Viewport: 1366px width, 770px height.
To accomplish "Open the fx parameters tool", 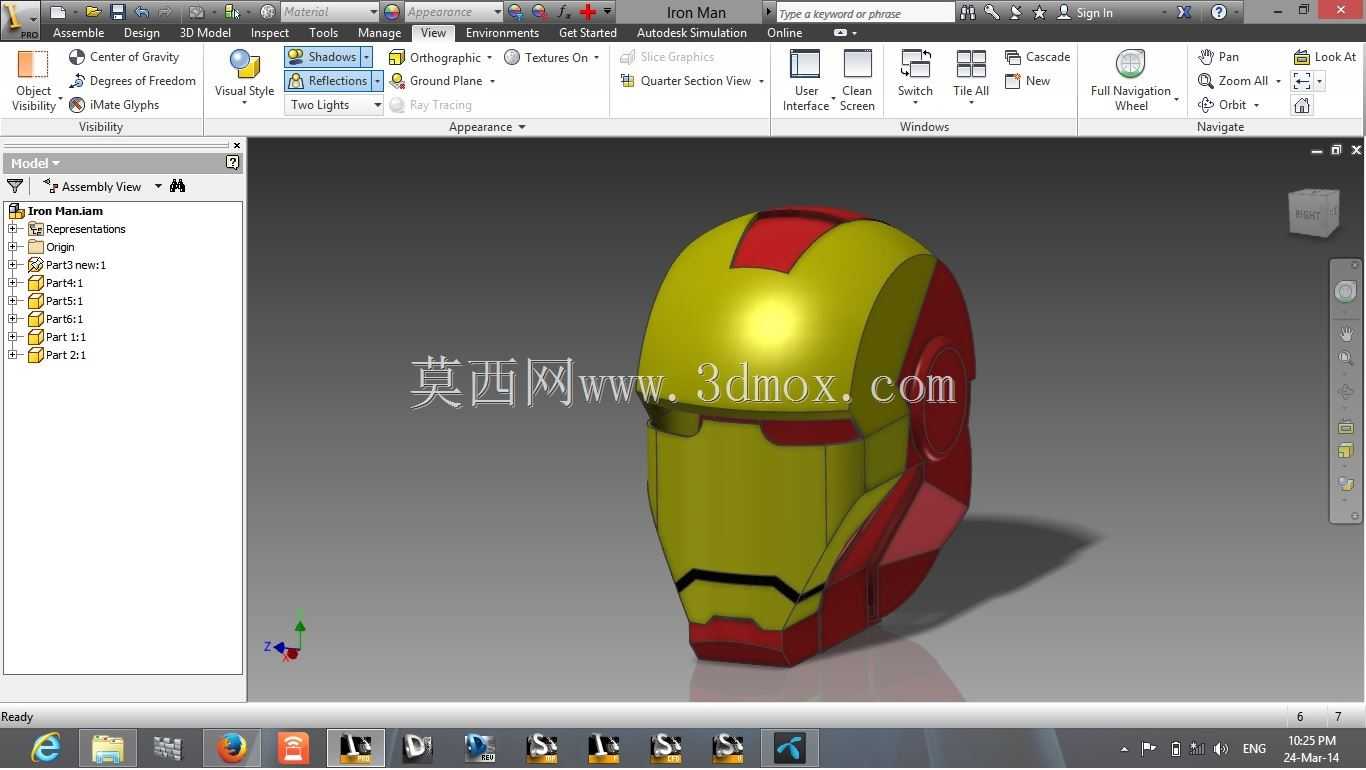I will [x=564, y=12].
